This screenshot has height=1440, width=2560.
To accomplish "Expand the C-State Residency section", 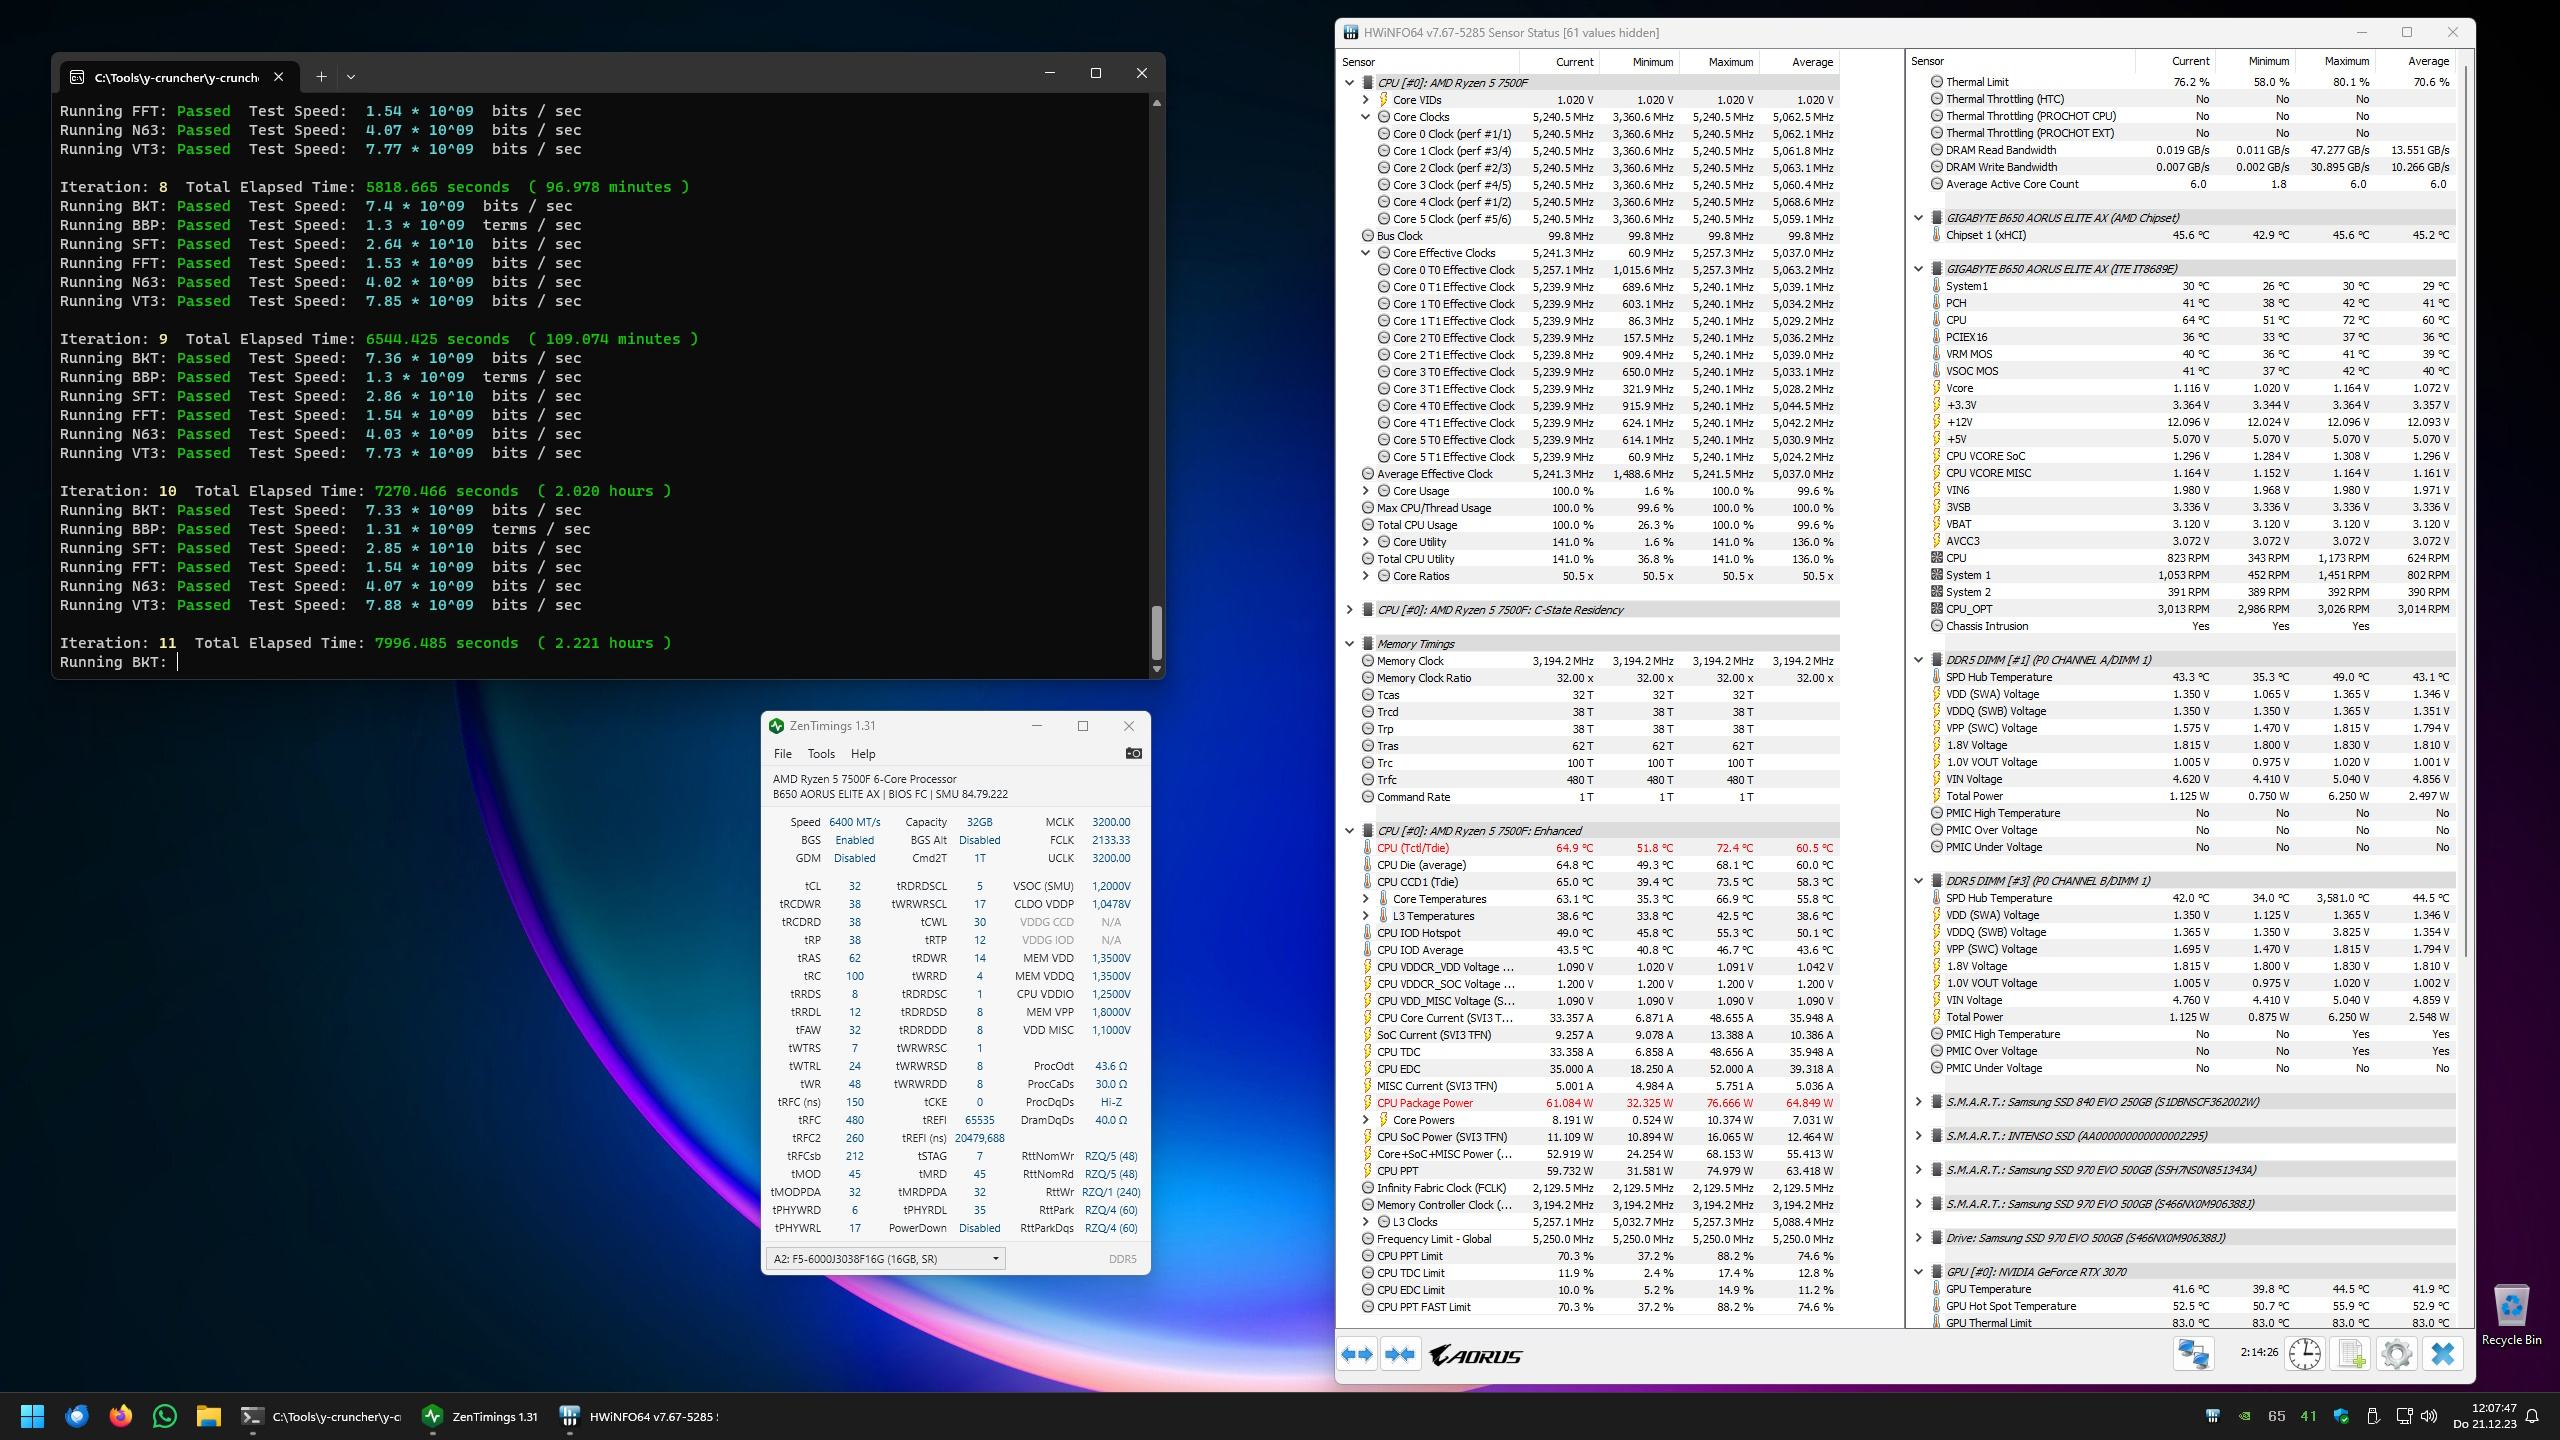I will 1349,610.
